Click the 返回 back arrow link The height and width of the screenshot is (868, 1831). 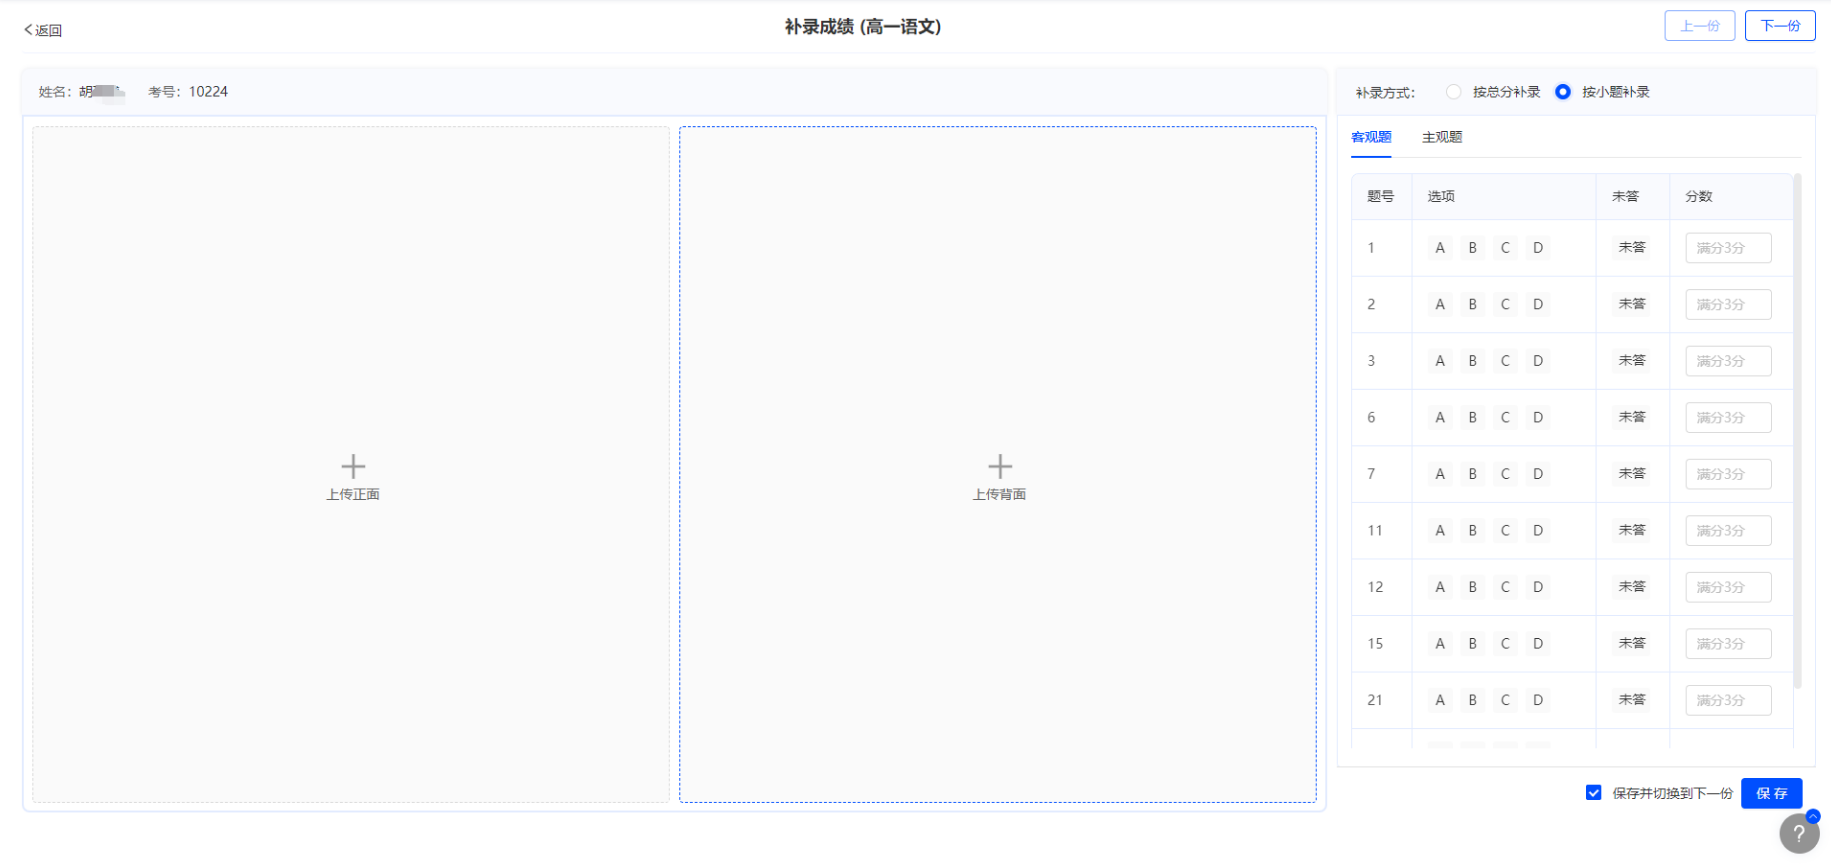coord(43,31)
